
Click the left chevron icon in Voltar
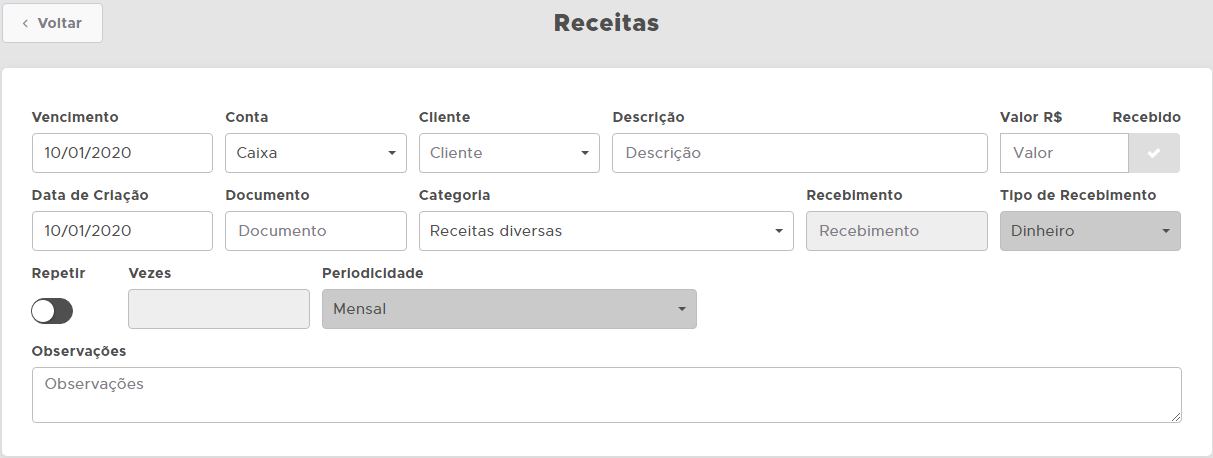pyautogui.click(x=25, y=23)
